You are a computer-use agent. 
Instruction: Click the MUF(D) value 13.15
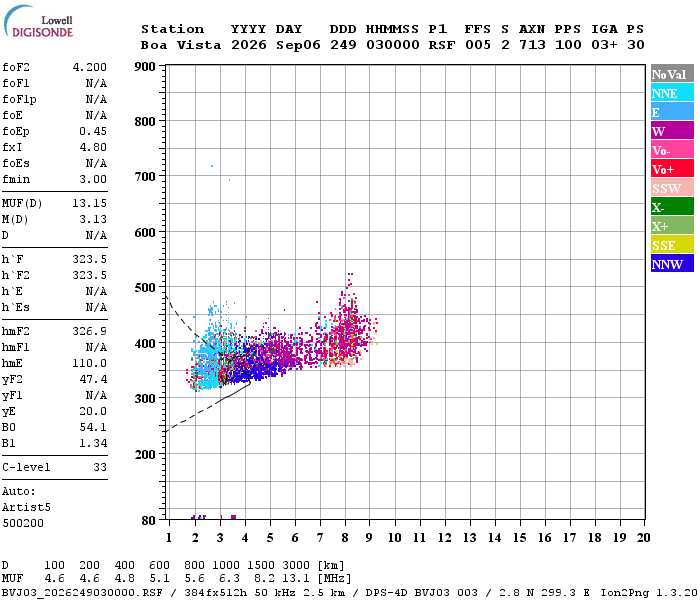point(90,203)
